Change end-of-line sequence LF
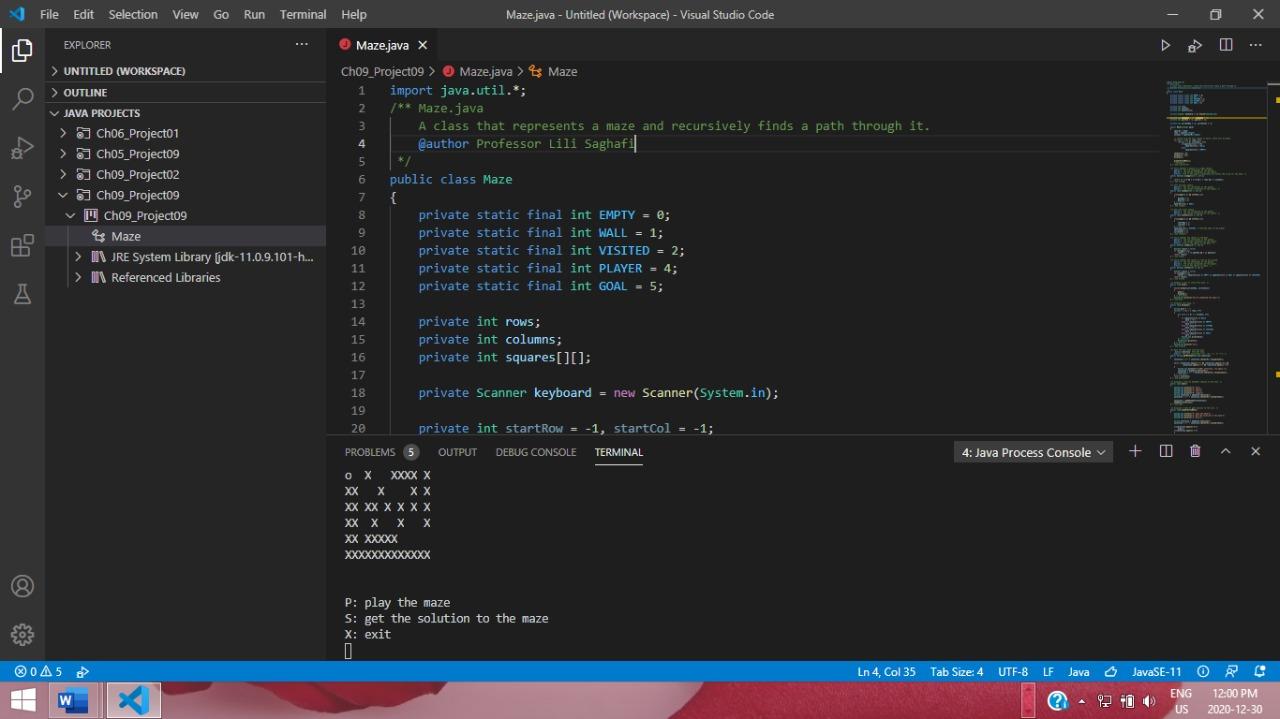The height and width of the screenshot is (719, 1280). [1048, 672]
